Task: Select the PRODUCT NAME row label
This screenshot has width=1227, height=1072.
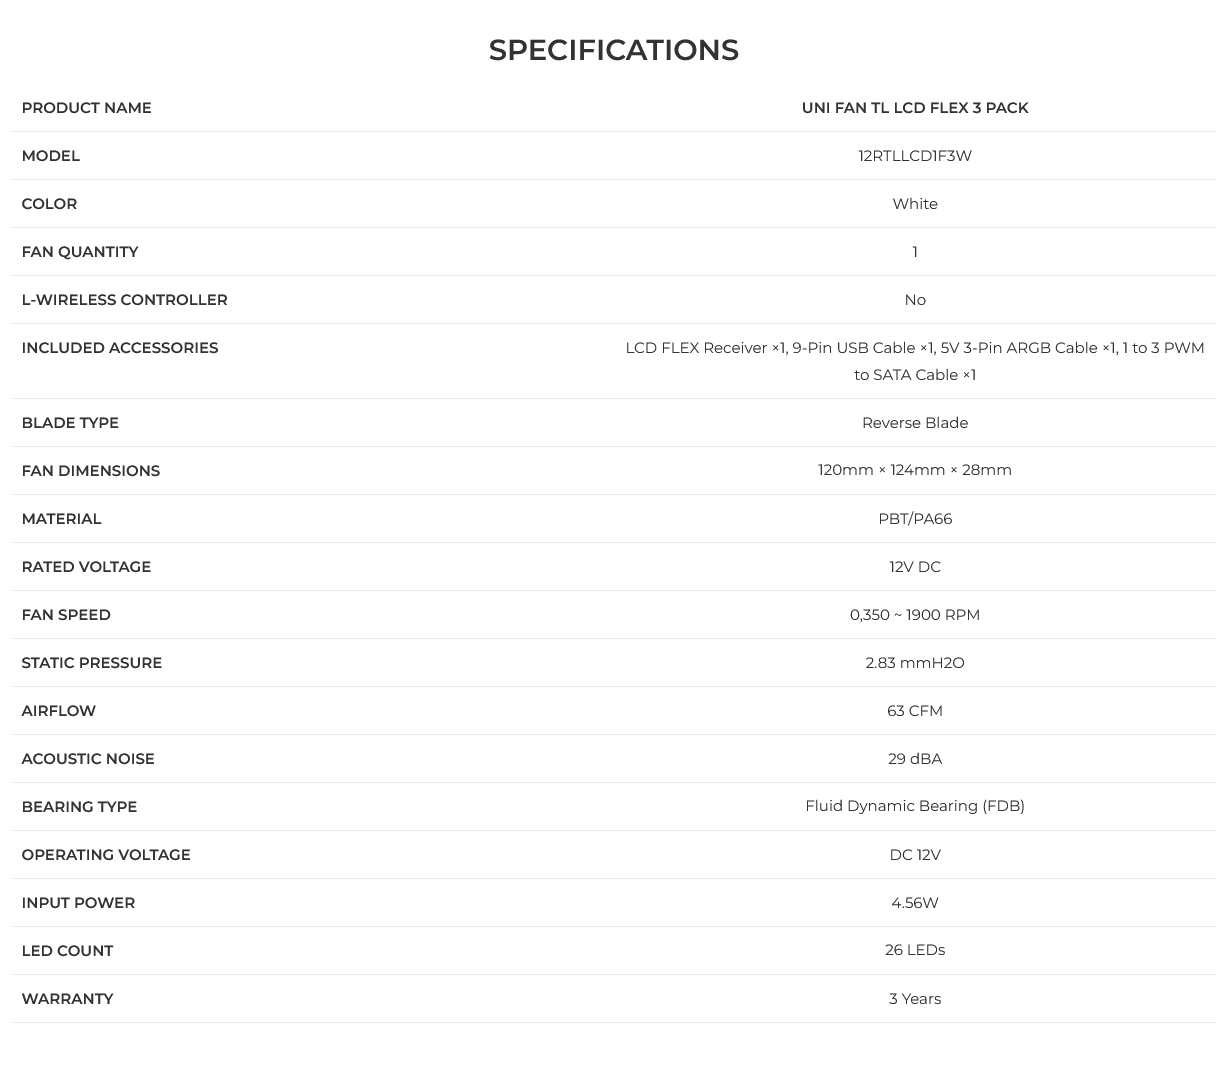Action: (x=86, y=108)
